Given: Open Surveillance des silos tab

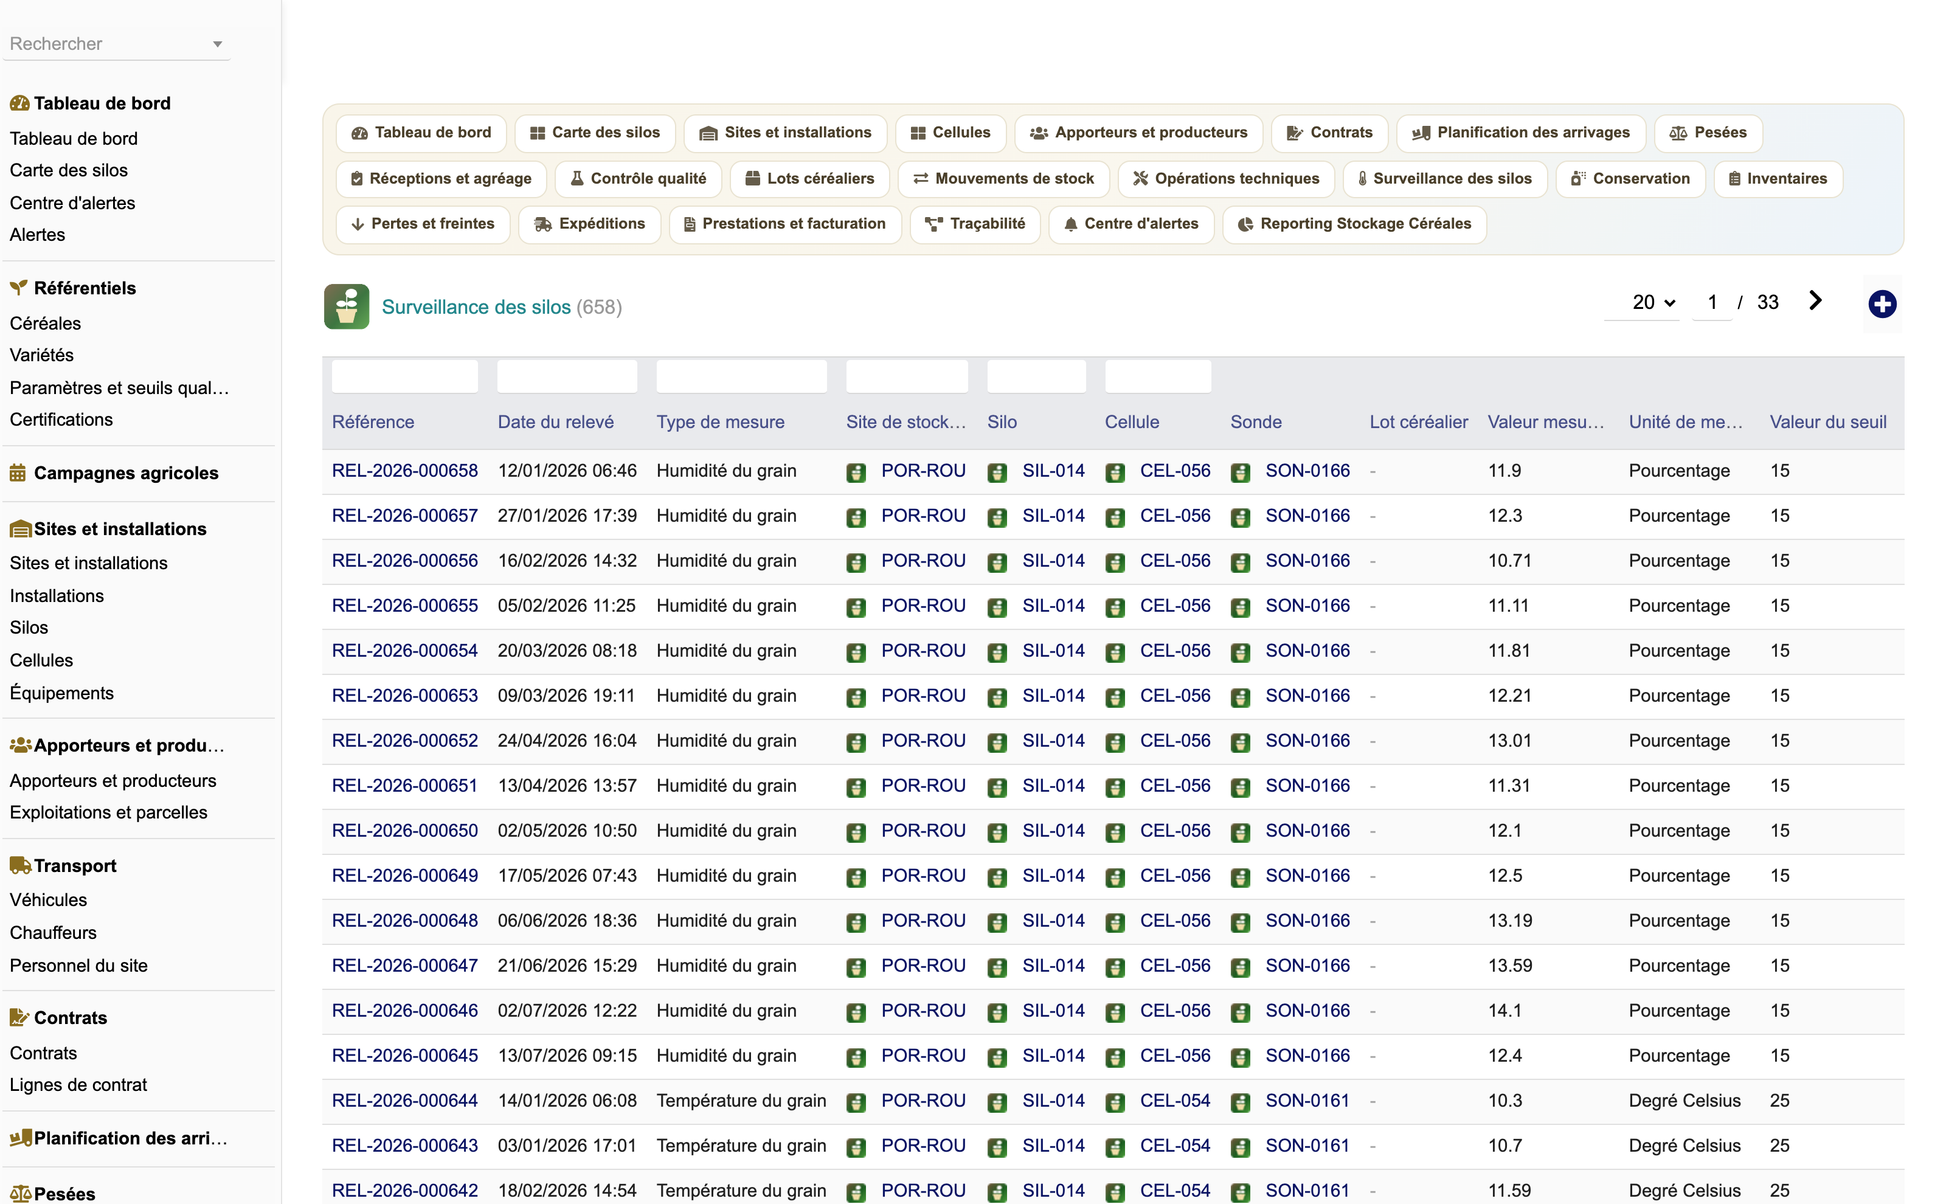Looking at the screenshot, I should (x=1444, y=179).
